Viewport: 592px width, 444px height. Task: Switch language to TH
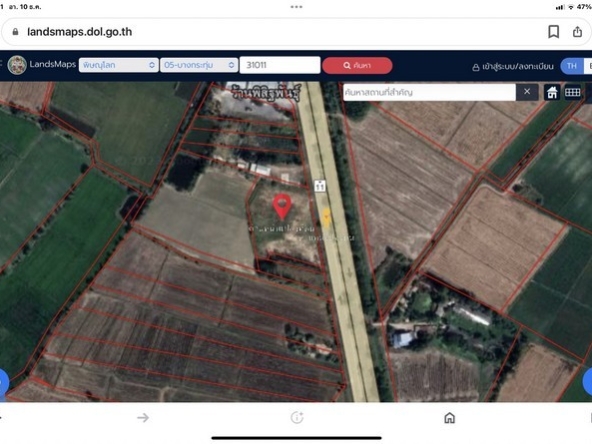[572, 66]
